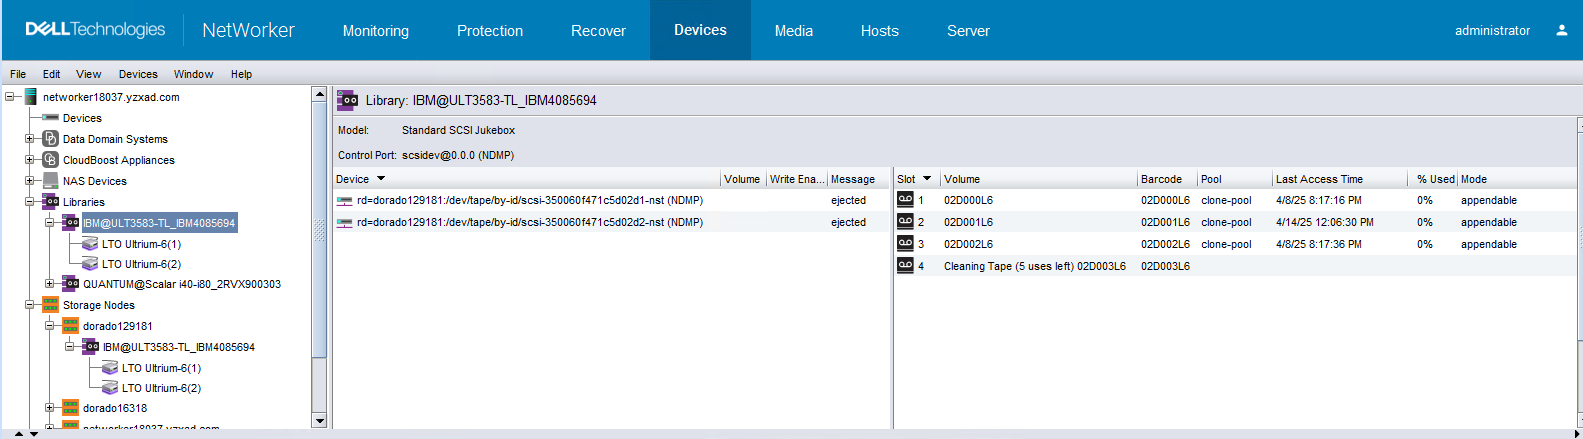1583x439 pixels.
Task: Click LTO Ultrium-6(1) drive icon under Libraries
Action: tap(90, 244)
